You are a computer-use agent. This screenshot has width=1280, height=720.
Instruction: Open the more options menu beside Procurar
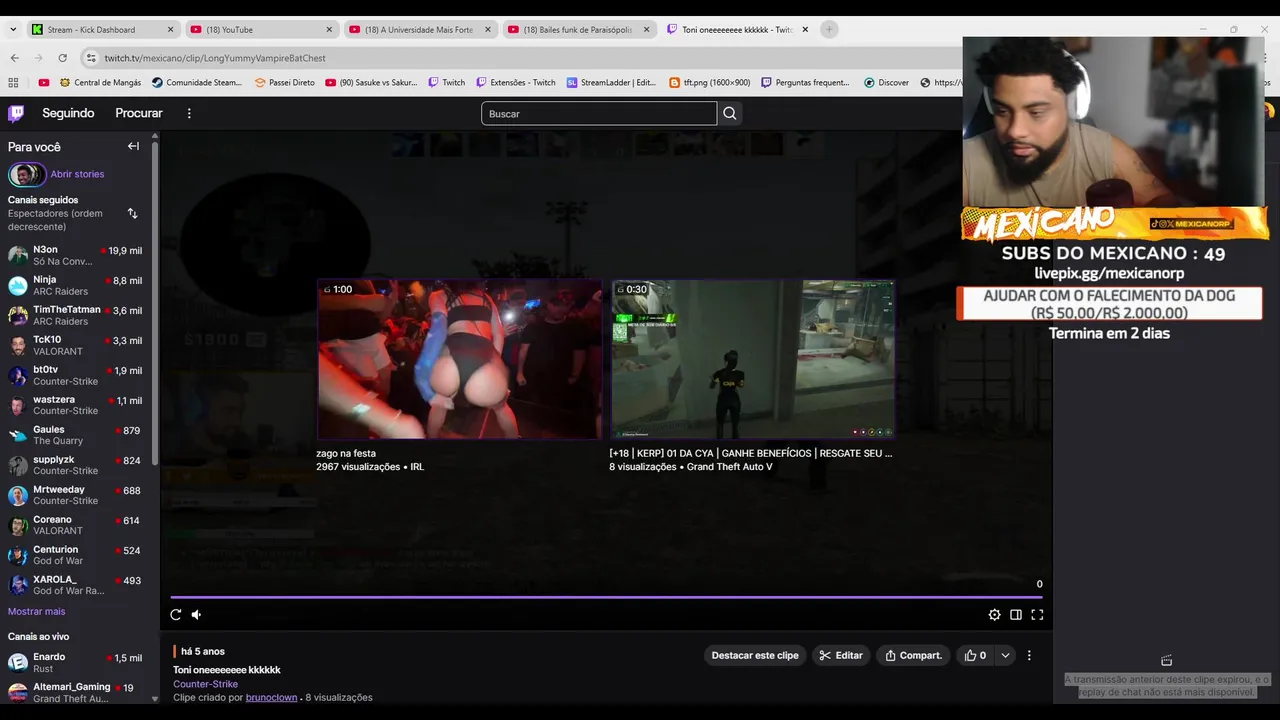189,113
